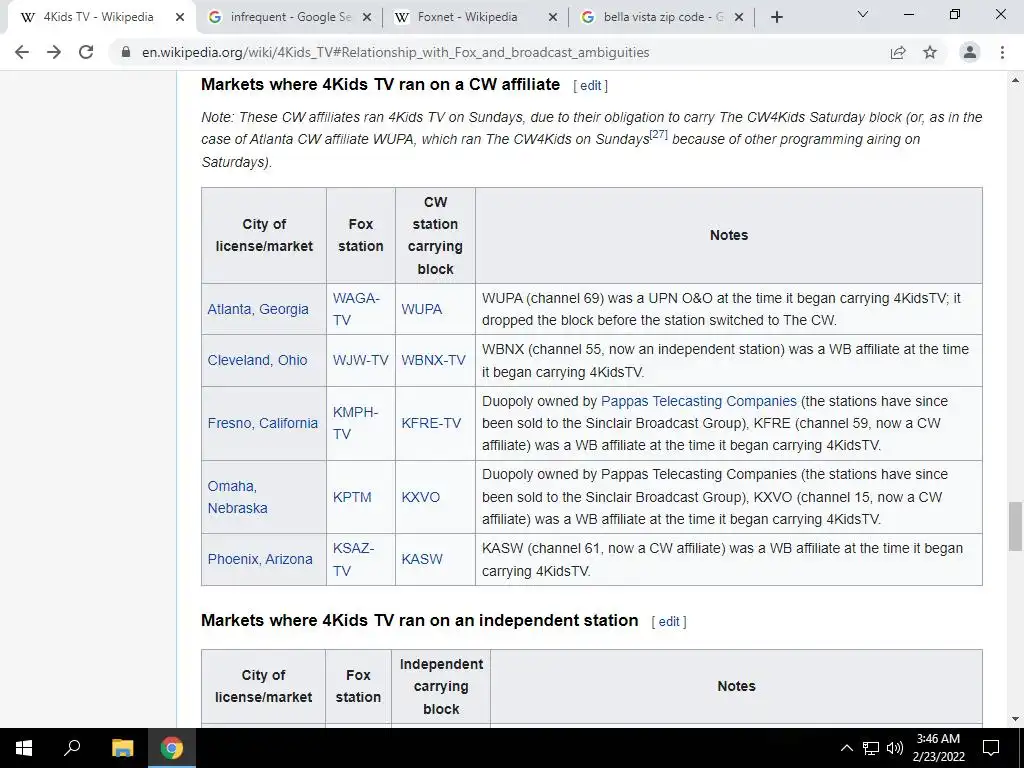Open Atlanta, Georgia link
Viewport: 1024px width, 768px height.
click(258, 309)
